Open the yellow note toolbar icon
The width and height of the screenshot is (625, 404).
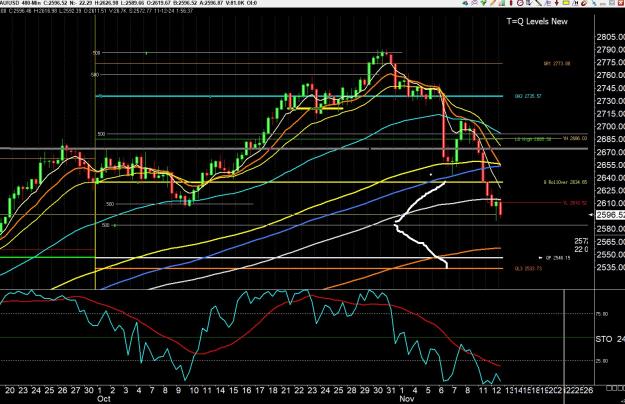(566, 2)
